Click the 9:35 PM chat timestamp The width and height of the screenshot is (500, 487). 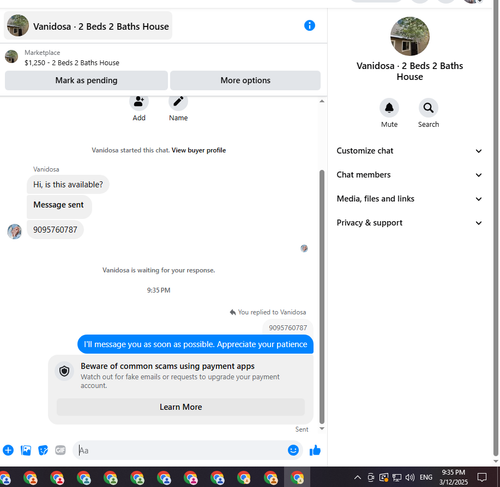pyautogui.click(x=159, y=290)
